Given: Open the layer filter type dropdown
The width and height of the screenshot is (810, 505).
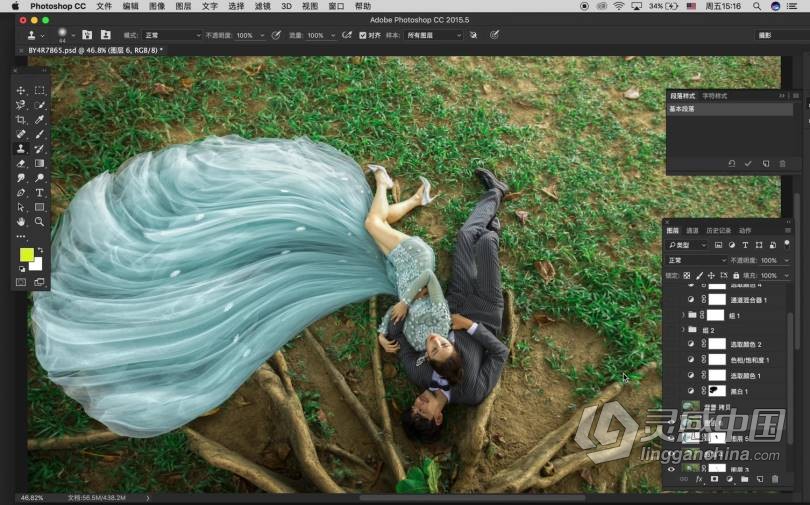Looking at the screenshot, I should coord(687,245).
